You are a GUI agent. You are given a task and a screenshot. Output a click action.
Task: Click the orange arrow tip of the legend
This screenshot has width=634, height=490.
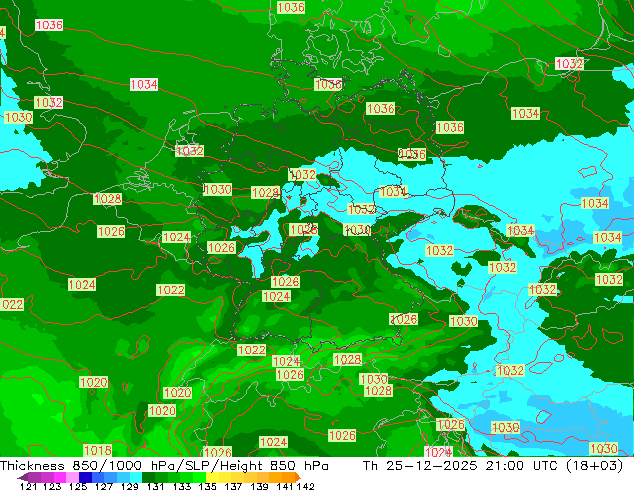click(x=298, y=477)
